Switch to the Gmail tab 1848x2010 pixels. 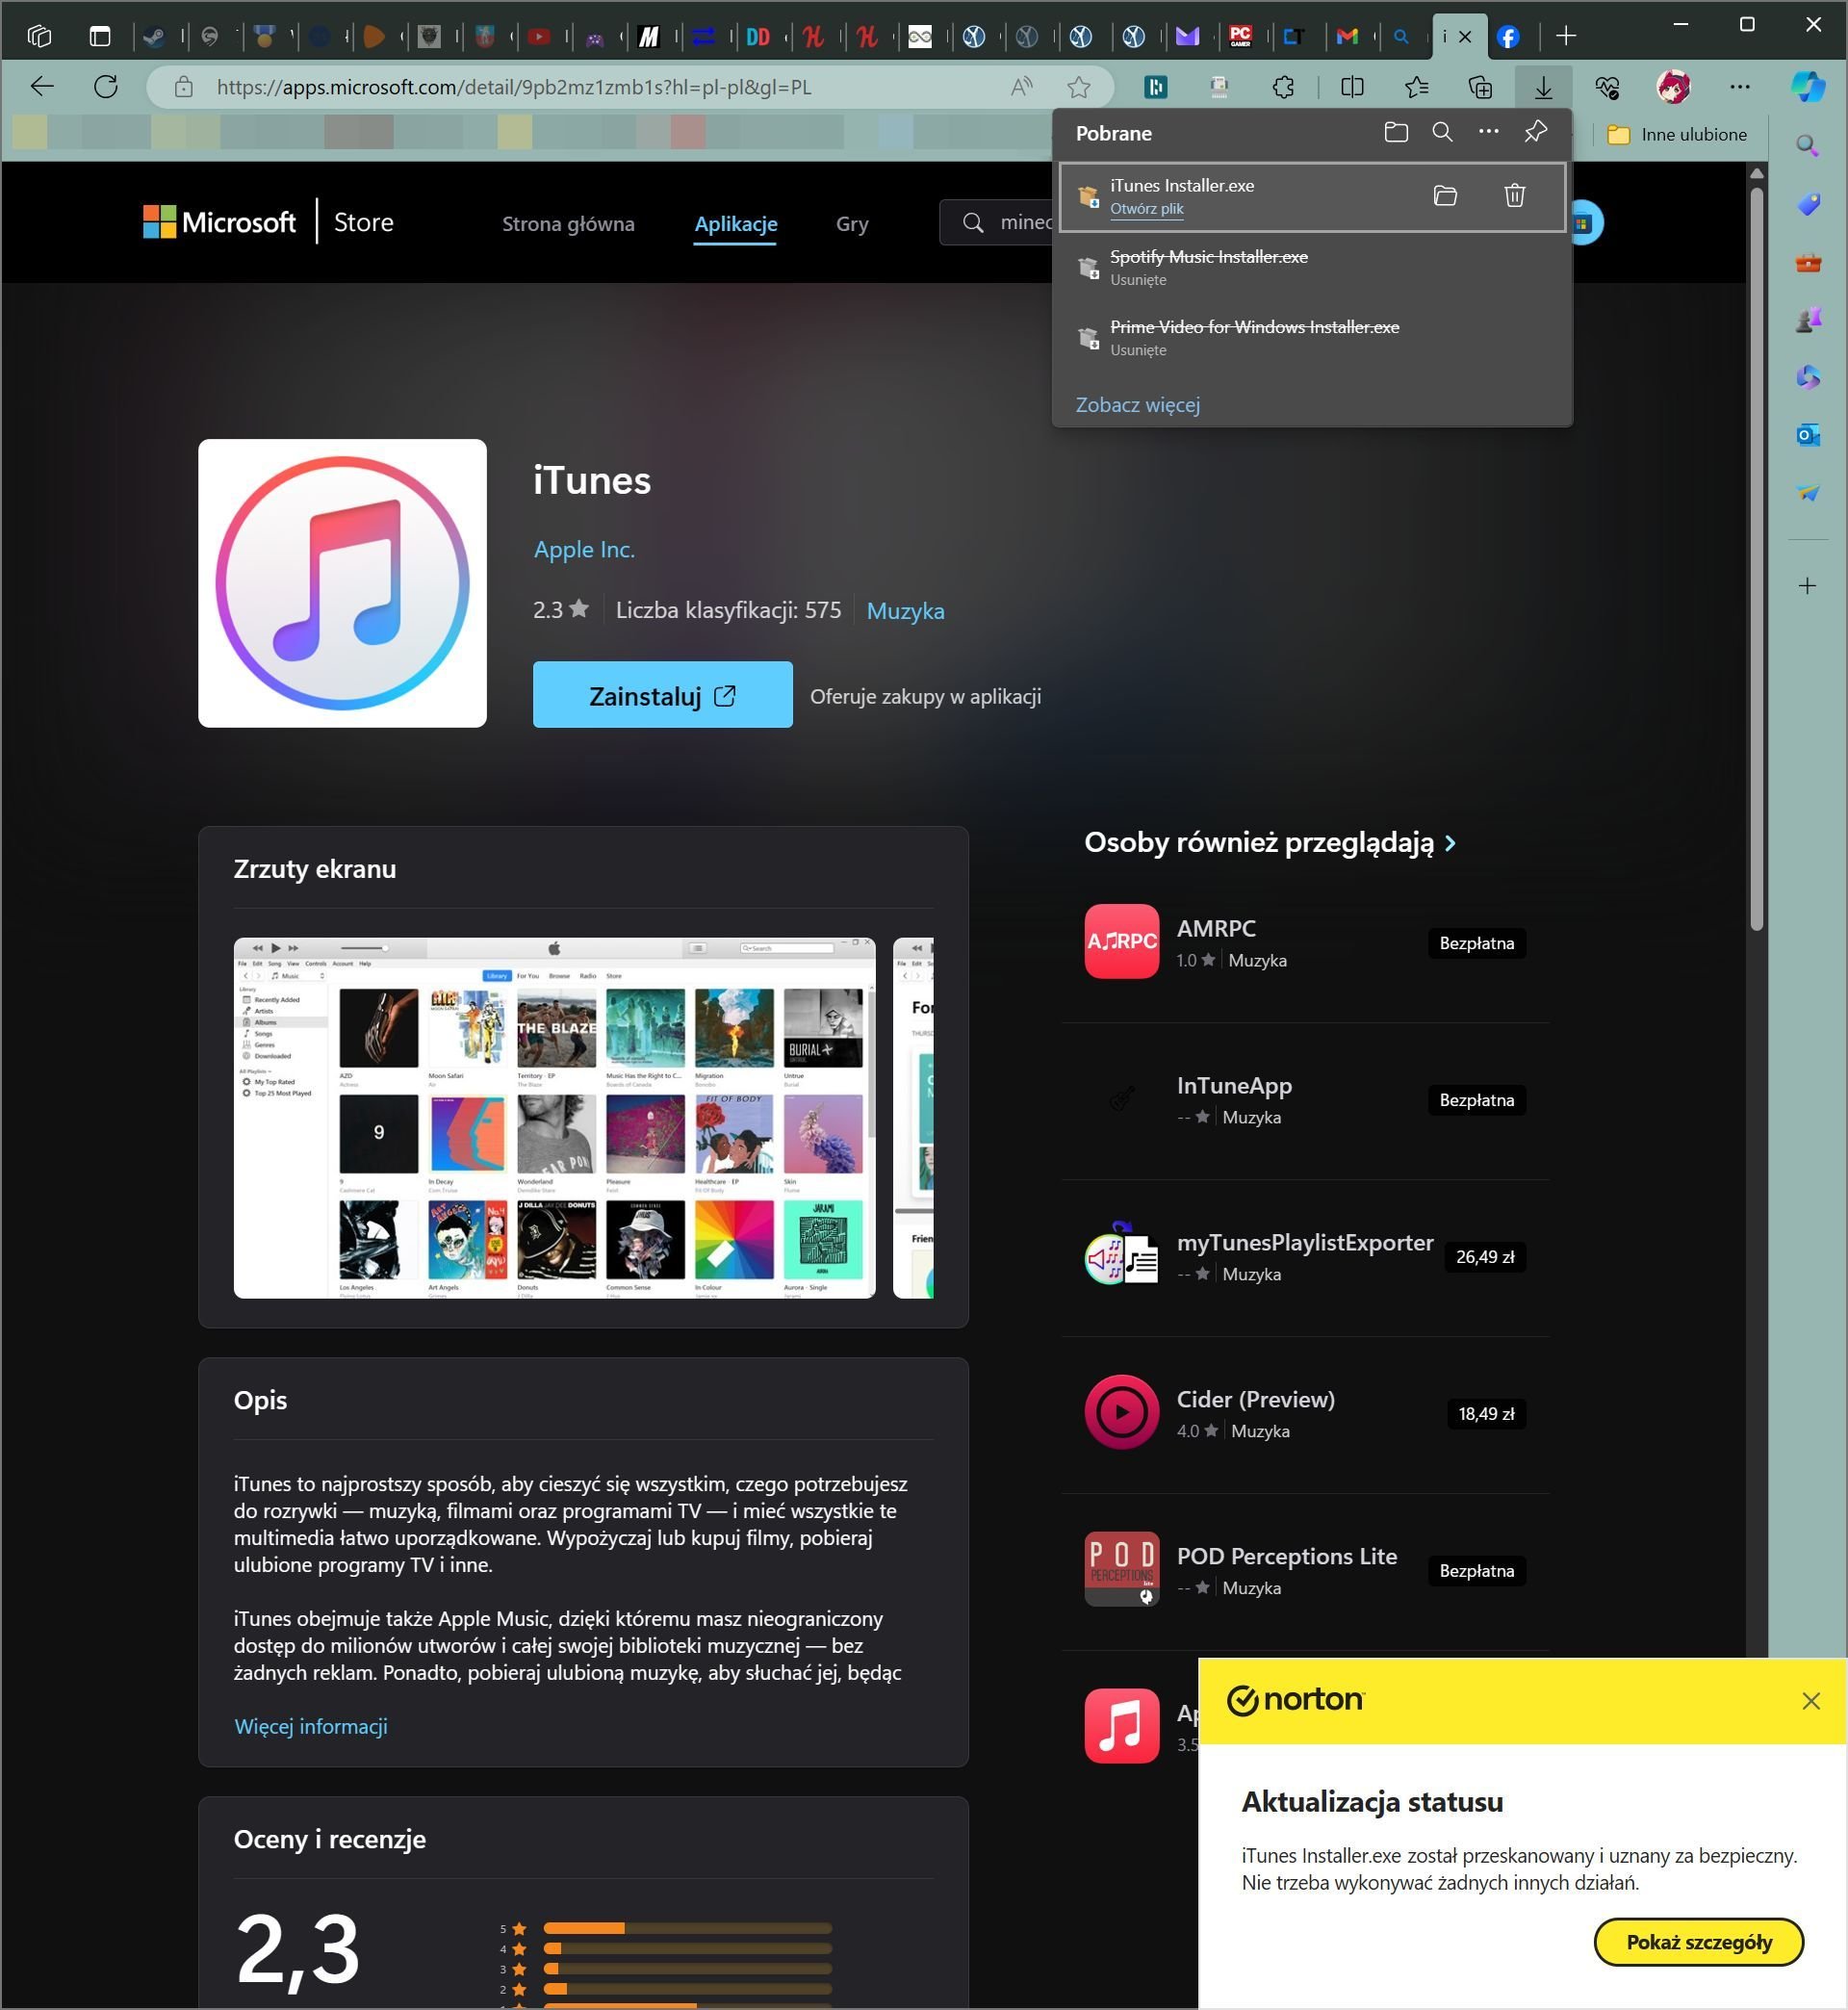pyautogui.click(x=1346, y=37)
